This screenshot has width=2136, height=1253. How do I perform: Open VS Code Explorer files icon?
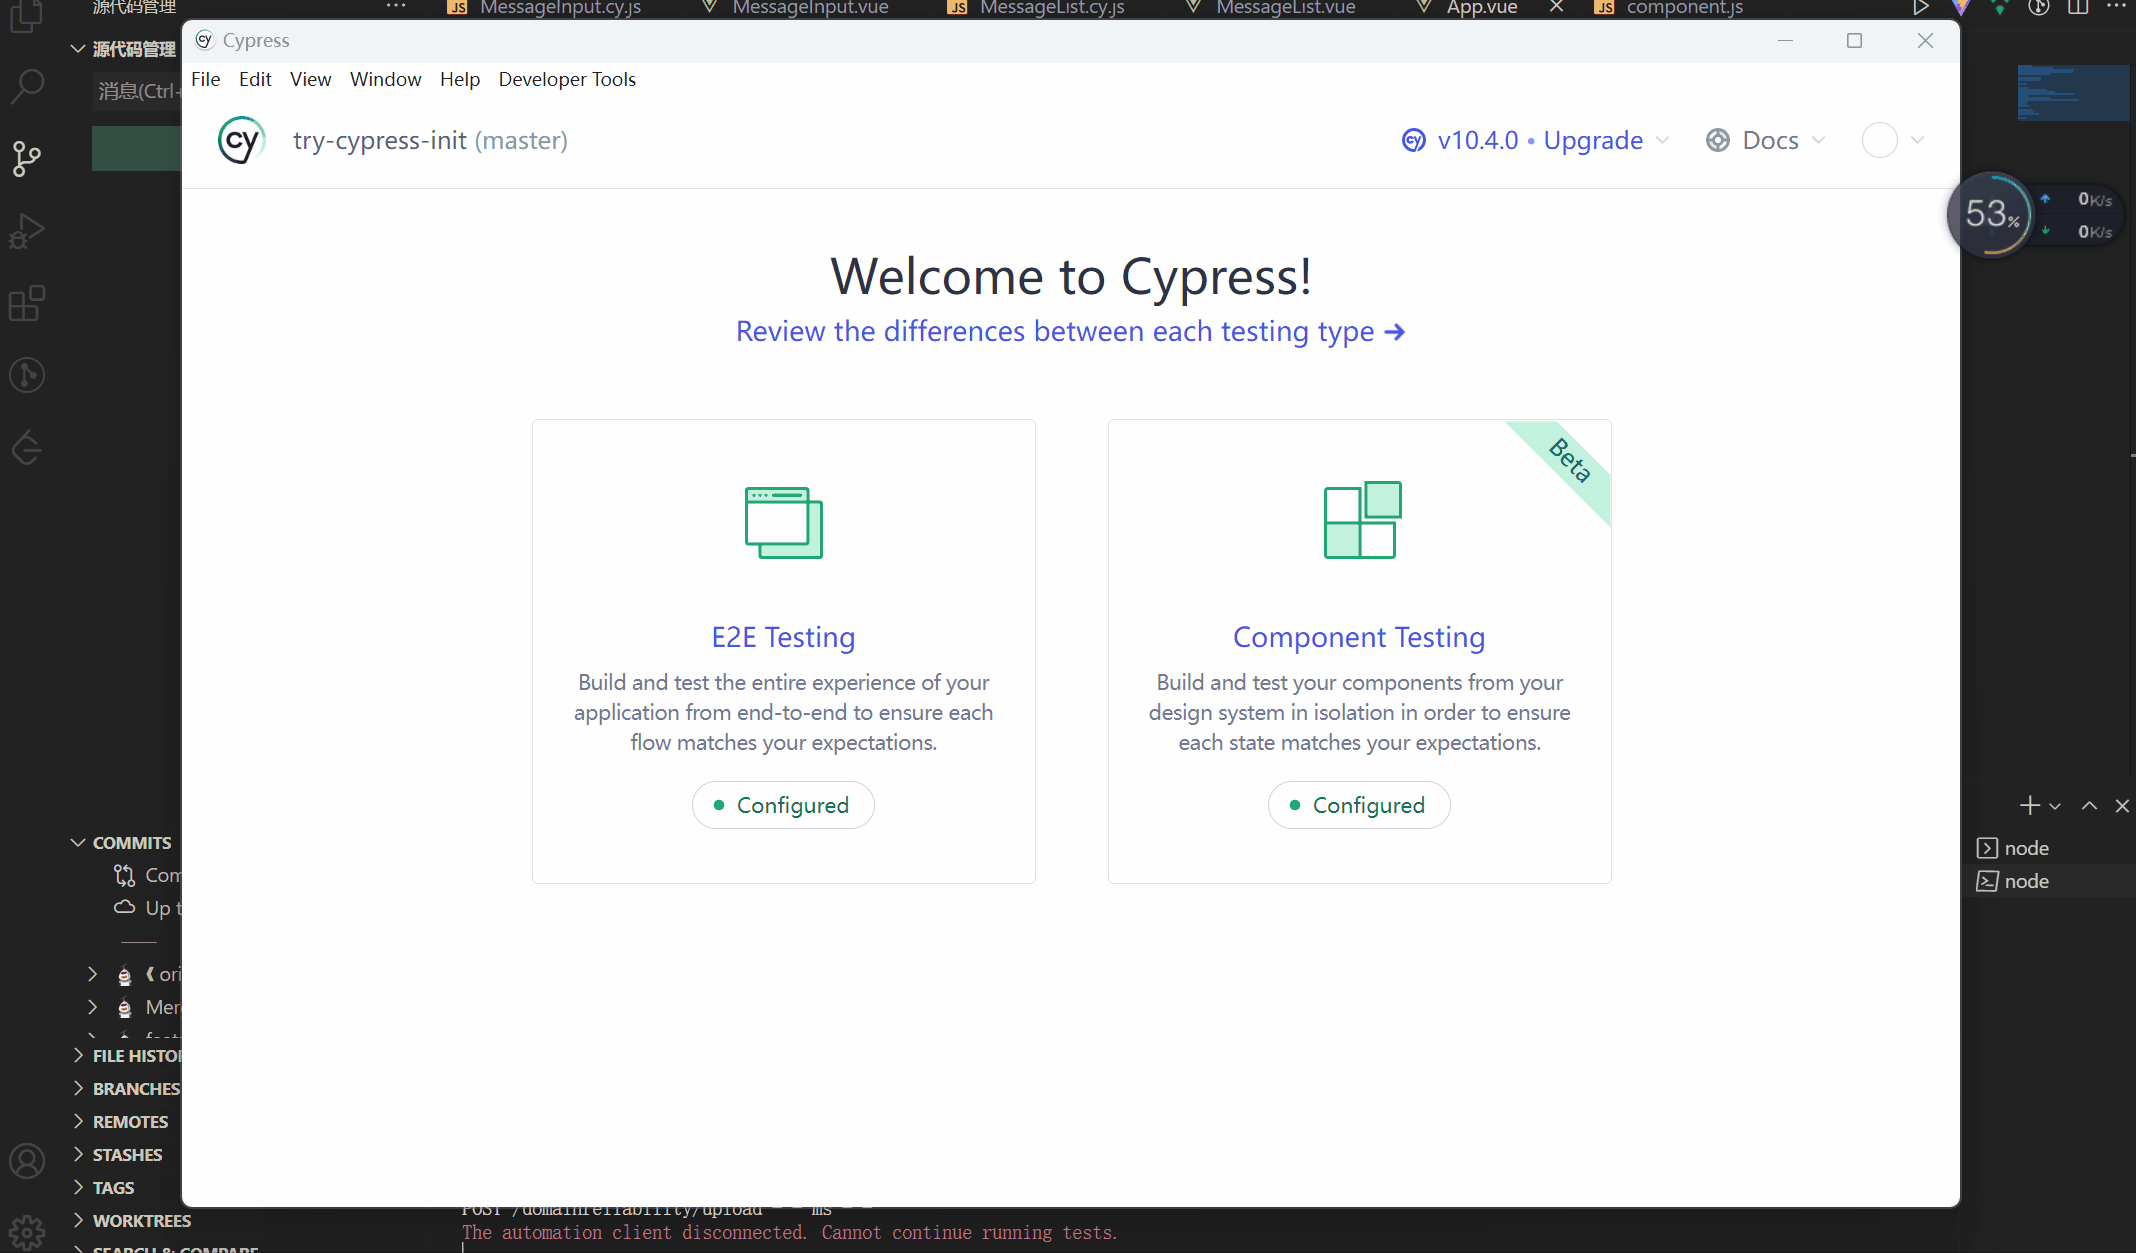click(27, 15)
